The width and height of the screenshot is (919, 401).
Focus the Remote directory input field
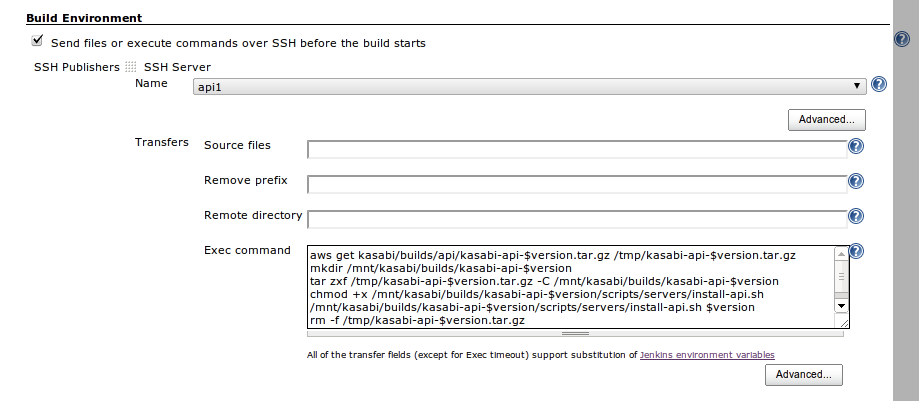pyautogui.click(x=577, y=220)
